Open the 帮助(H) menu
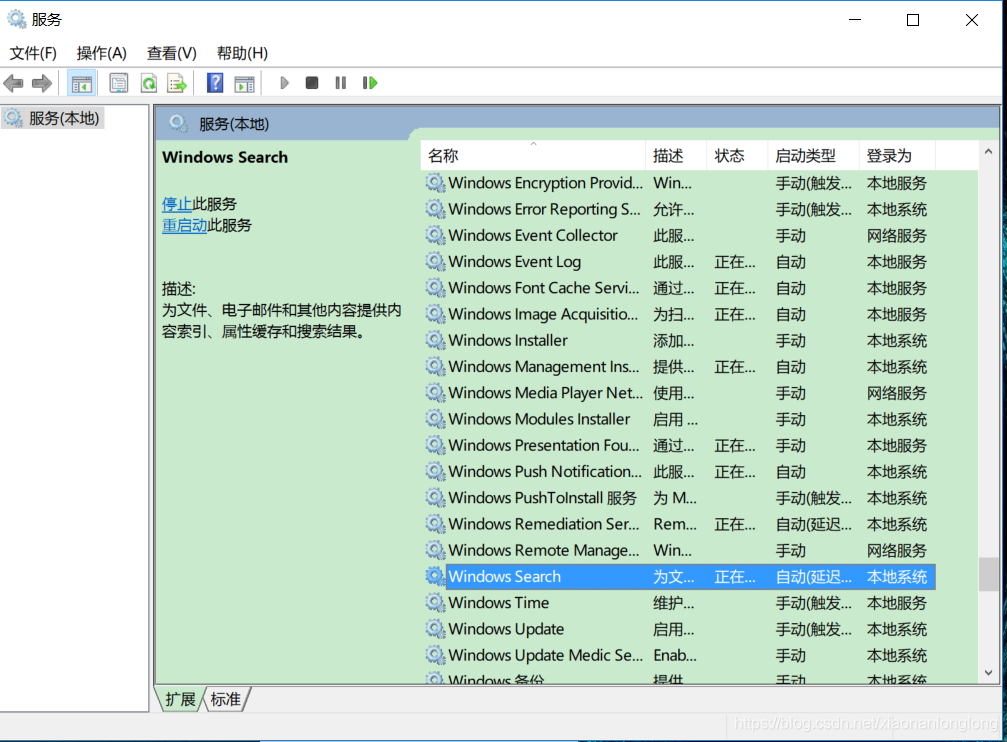 click(x=242, y=53)
